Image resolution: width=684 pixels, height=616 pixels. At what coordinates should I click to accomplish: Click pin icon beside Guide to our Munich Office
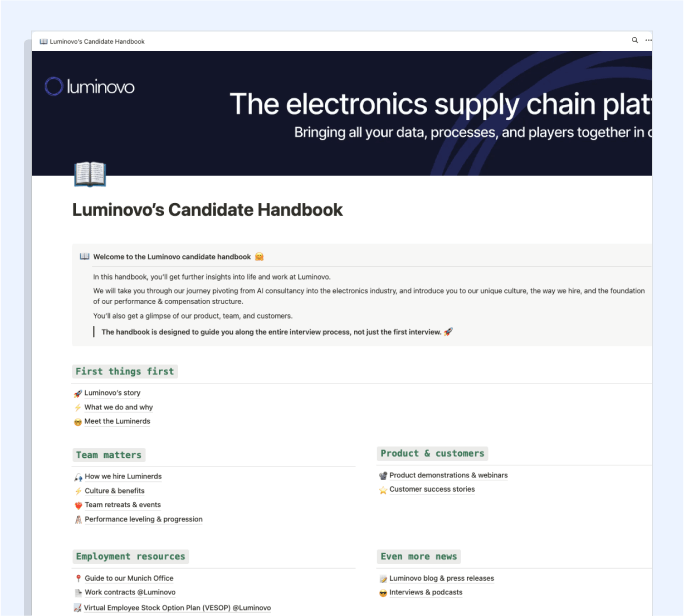(78, 578)
